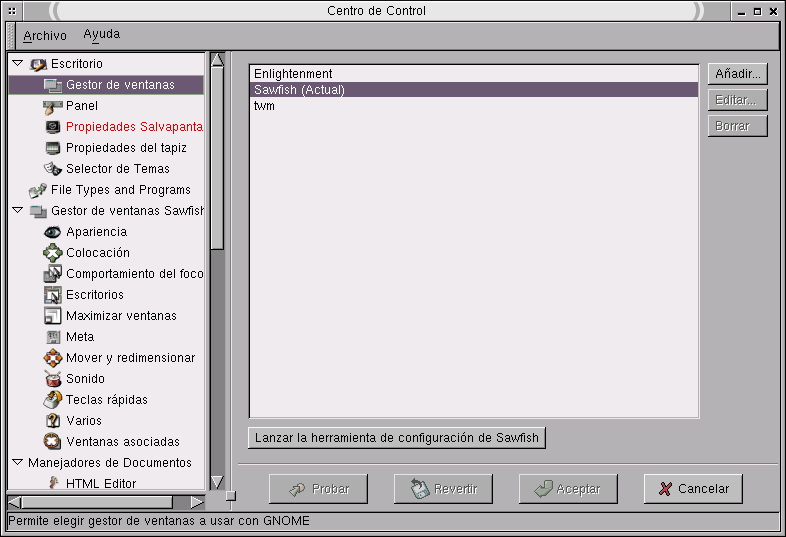Click the Editar... button
Viewport: 786px width, 537px height.
click(x=738, y=100)
